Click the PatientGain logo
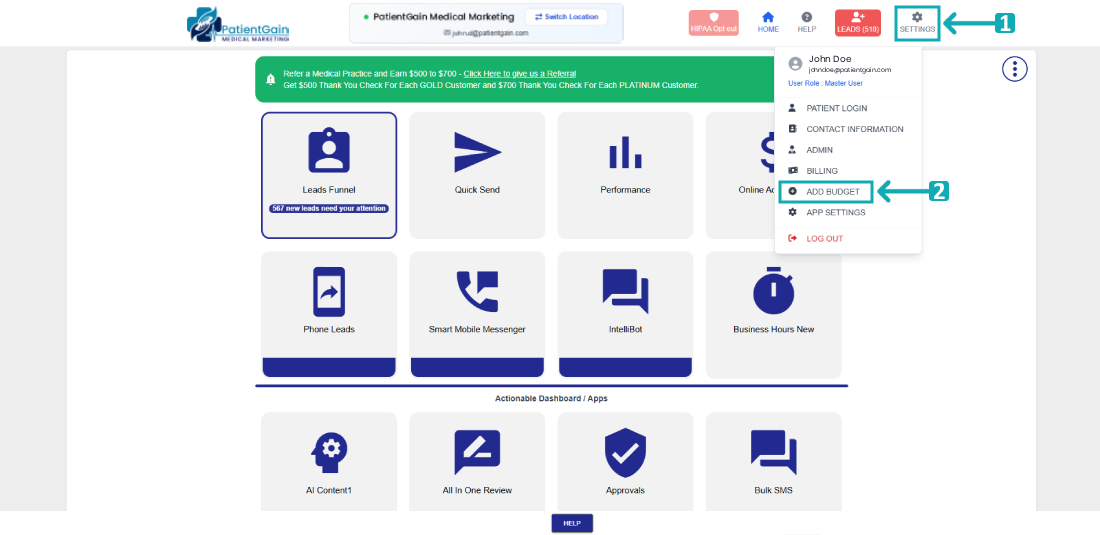This screenshot has height=535, width=1100. pyautogui.click(x=238, y=25)
